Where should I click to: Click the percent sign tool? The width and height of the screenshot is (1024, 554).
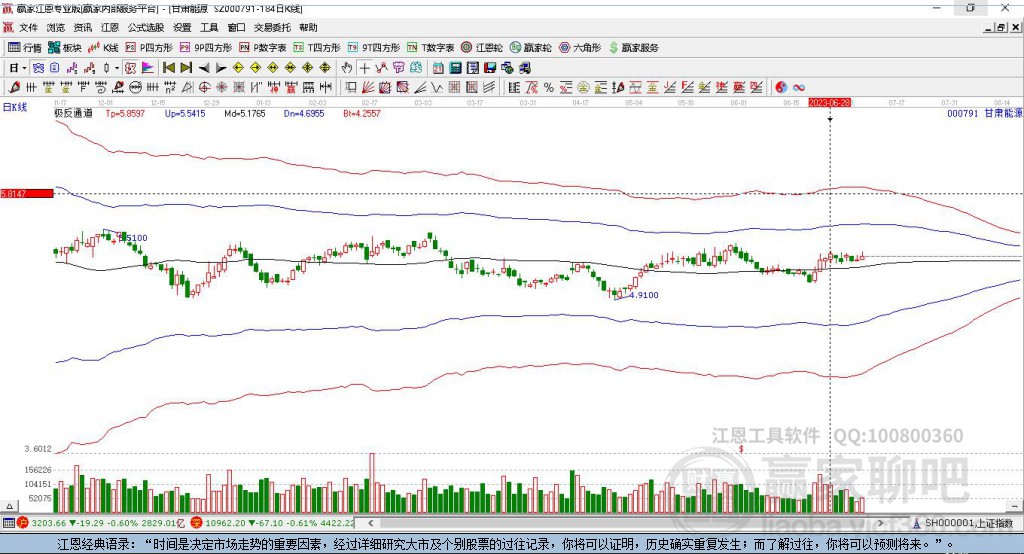click(549, 88)
